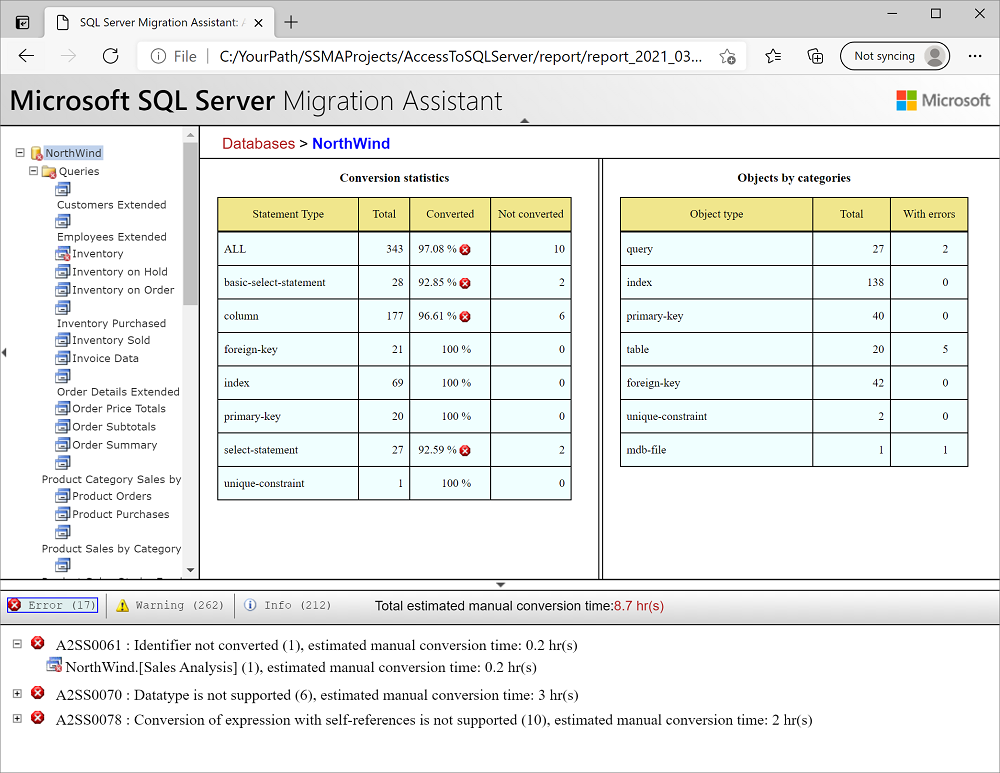The height and width of the screenshot is (773, 1000).
Task: Expand the A2SS0078 self-references error details
Action: click(x=16, y=717)
